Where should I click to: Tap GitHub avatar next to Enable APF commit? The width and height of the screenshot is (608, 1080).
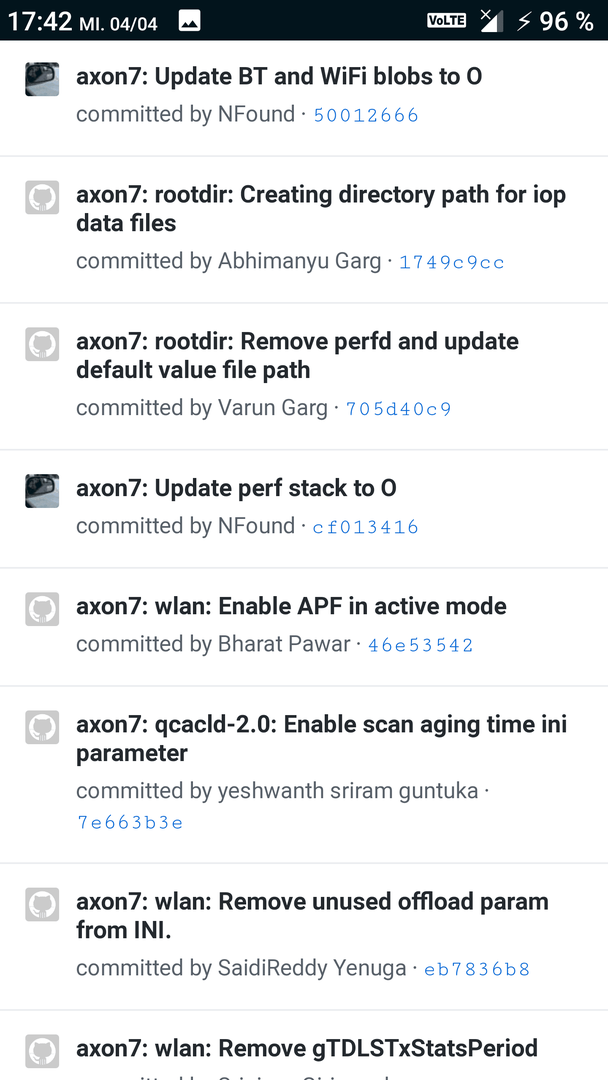tap(42, 610)
